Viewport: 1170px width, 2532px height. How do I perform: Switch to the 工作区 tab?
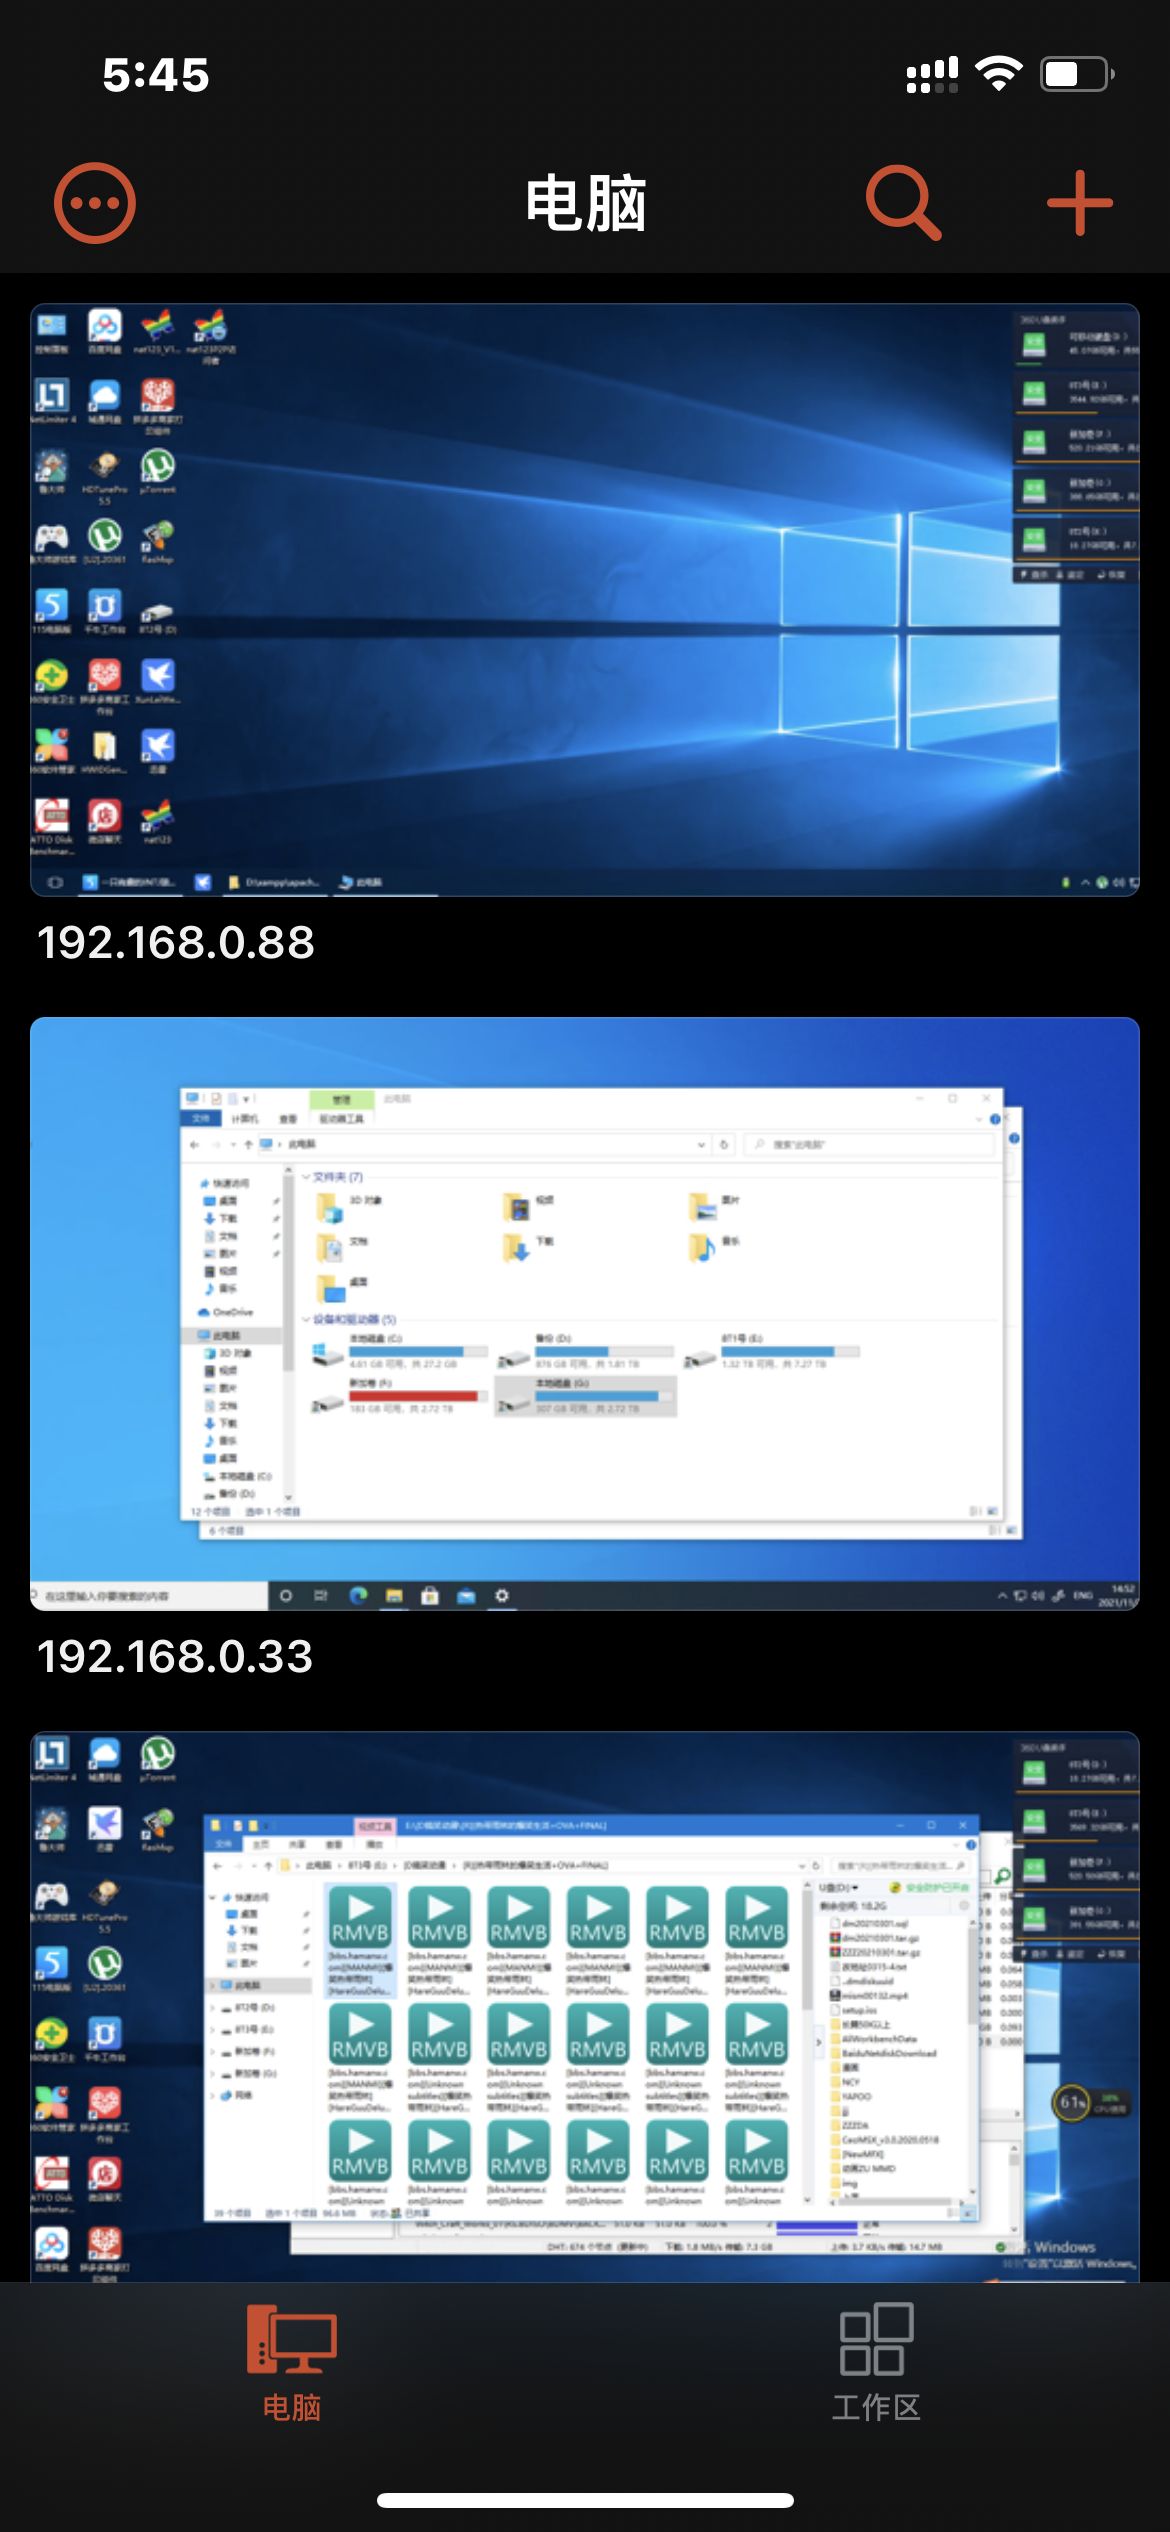[876, 2360]
